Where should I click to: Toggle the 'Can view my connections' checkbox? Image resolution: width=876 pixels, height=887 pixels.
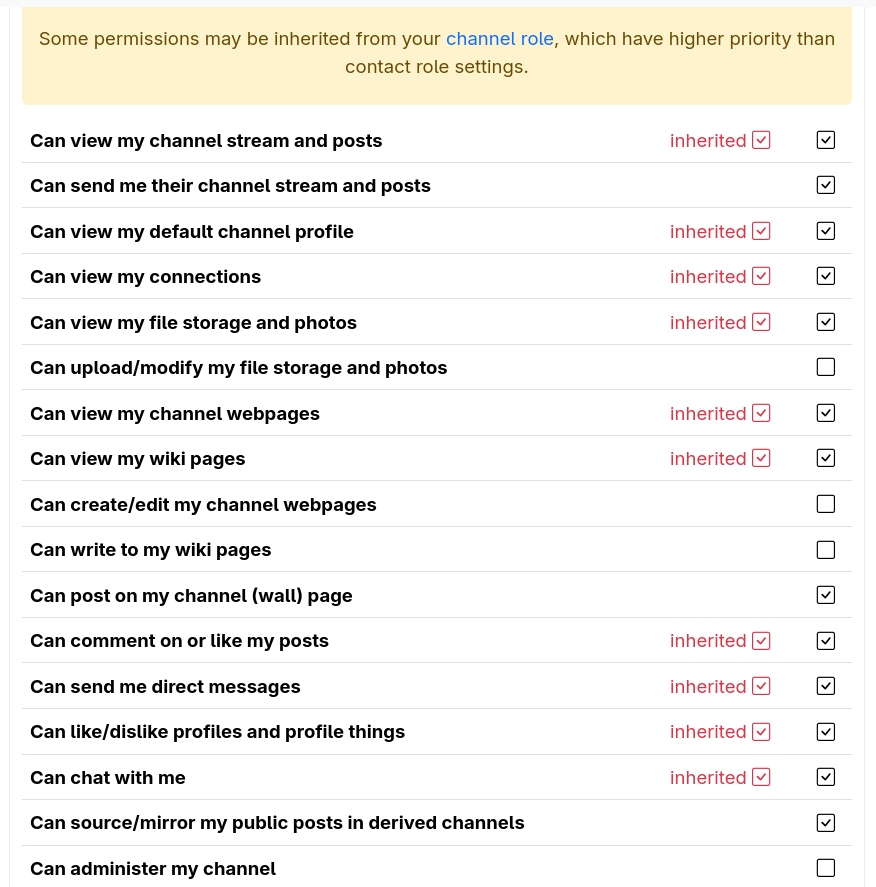tap(825, 276)
